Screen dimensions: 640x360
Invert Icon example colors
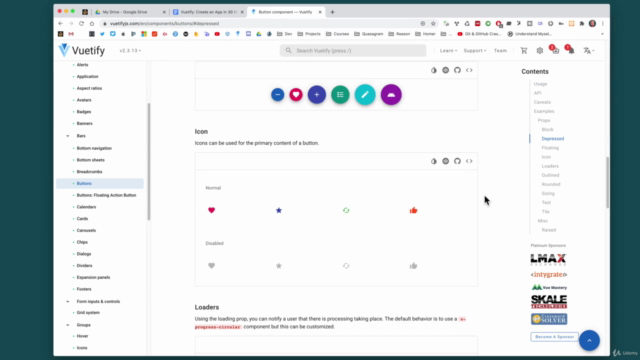433,161
